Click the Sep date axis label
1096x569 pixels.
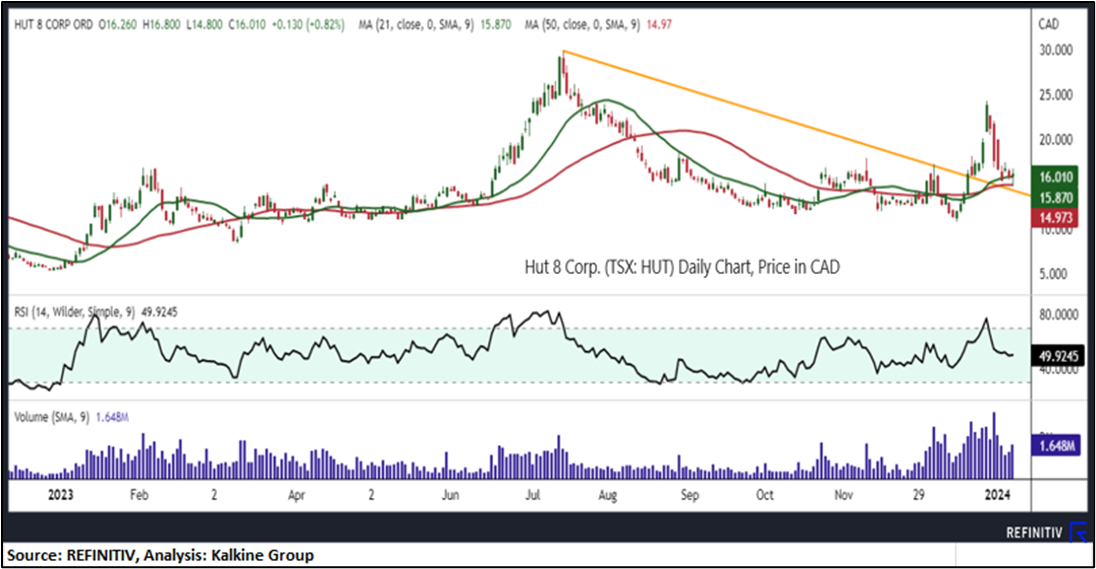[x=690, y=495]
